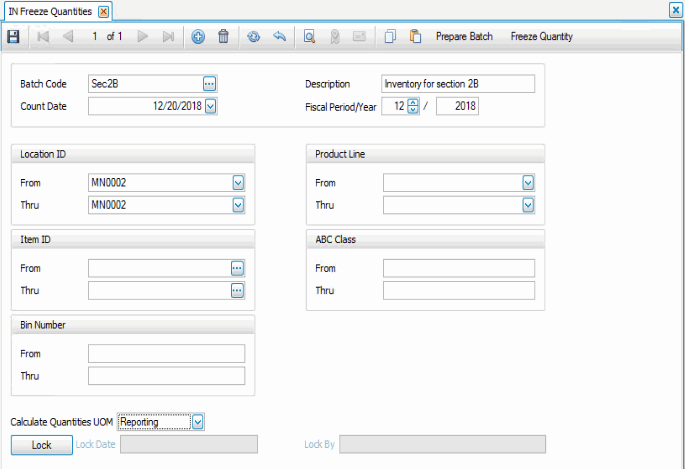This screenshot has height=469, width=685.
Task: Click the Save icon in the toolbar
Action: coord(13,37)
